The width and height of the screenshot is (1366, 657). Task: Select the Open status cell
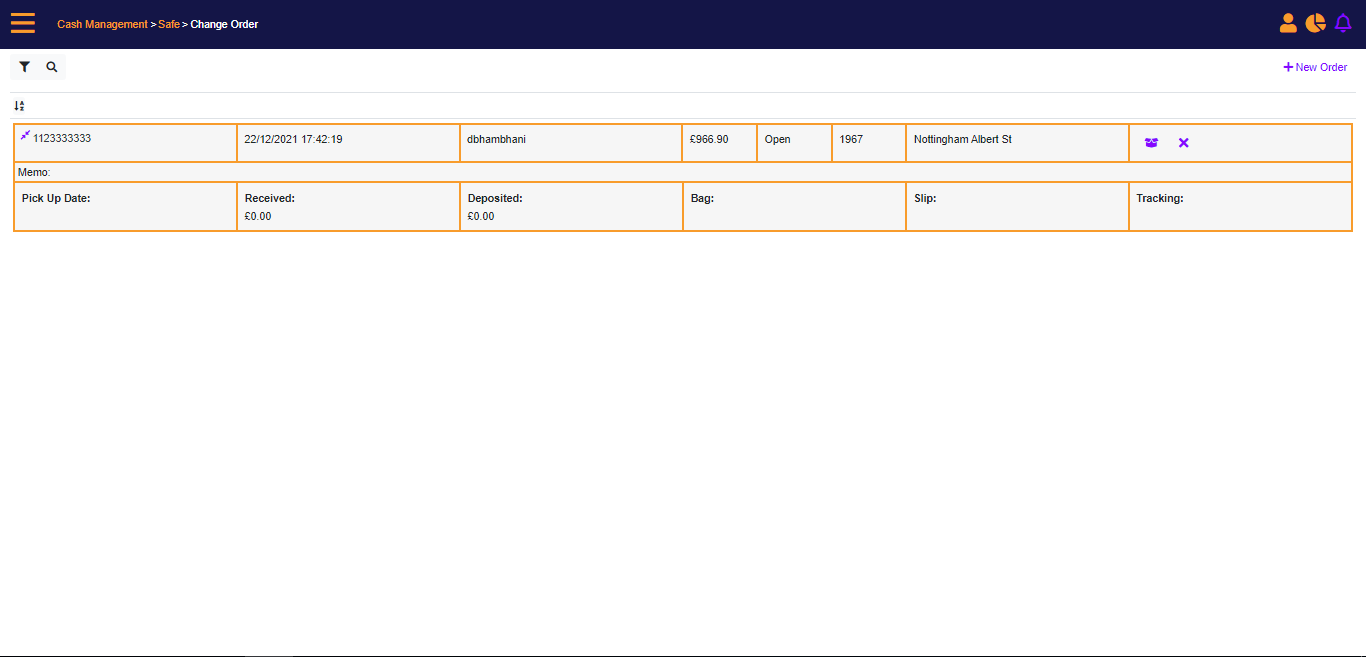(794, 143)
